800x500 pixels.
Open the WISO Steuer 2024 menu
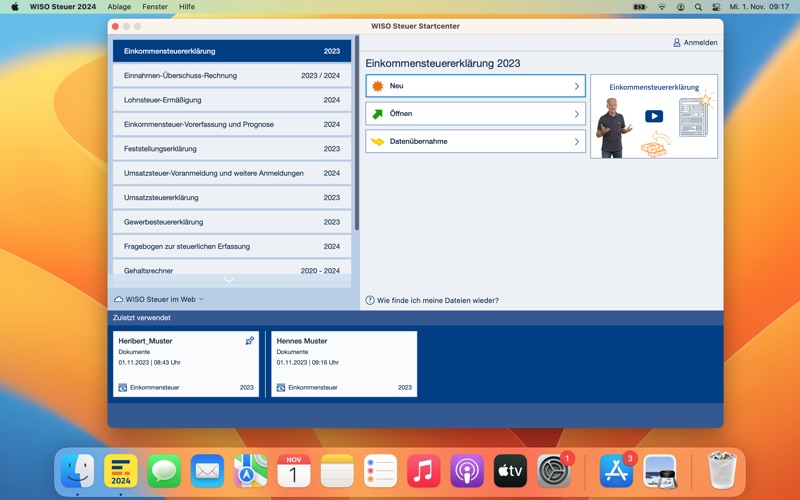63,7
